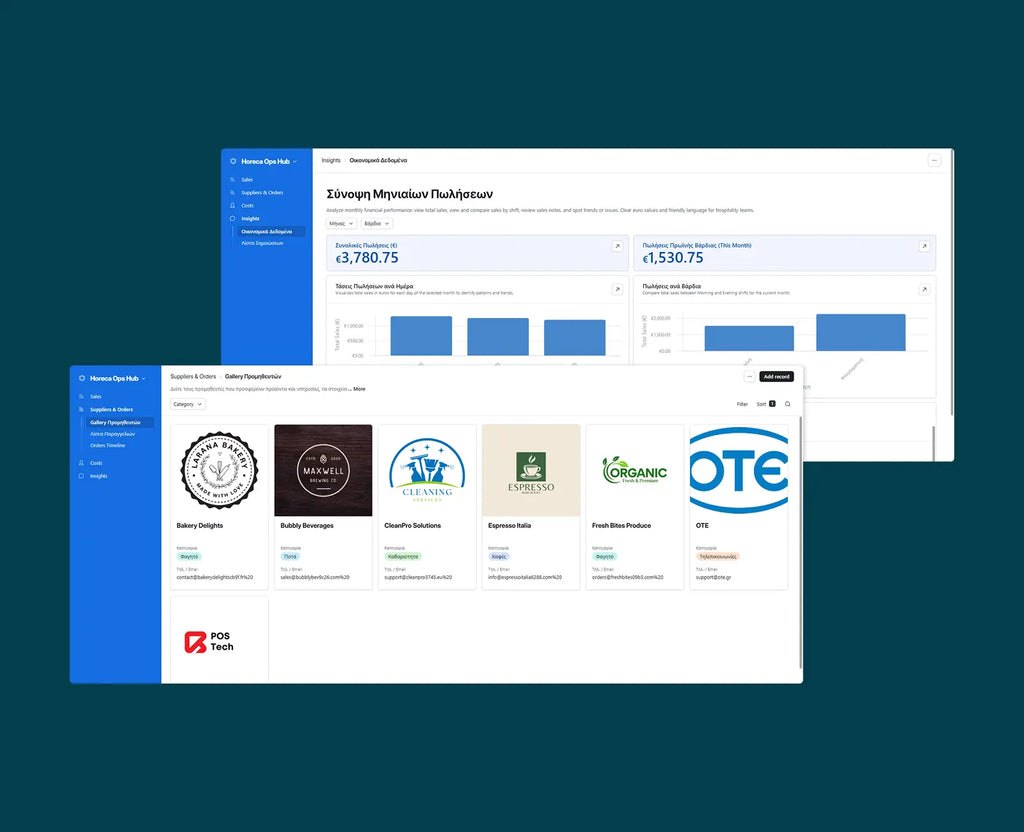Screen dimensions: 1024x832
Task: Expand the Τάσεις Πωλήσεων ανά Ημέρα chart
Action: click(x=617, y=289)
